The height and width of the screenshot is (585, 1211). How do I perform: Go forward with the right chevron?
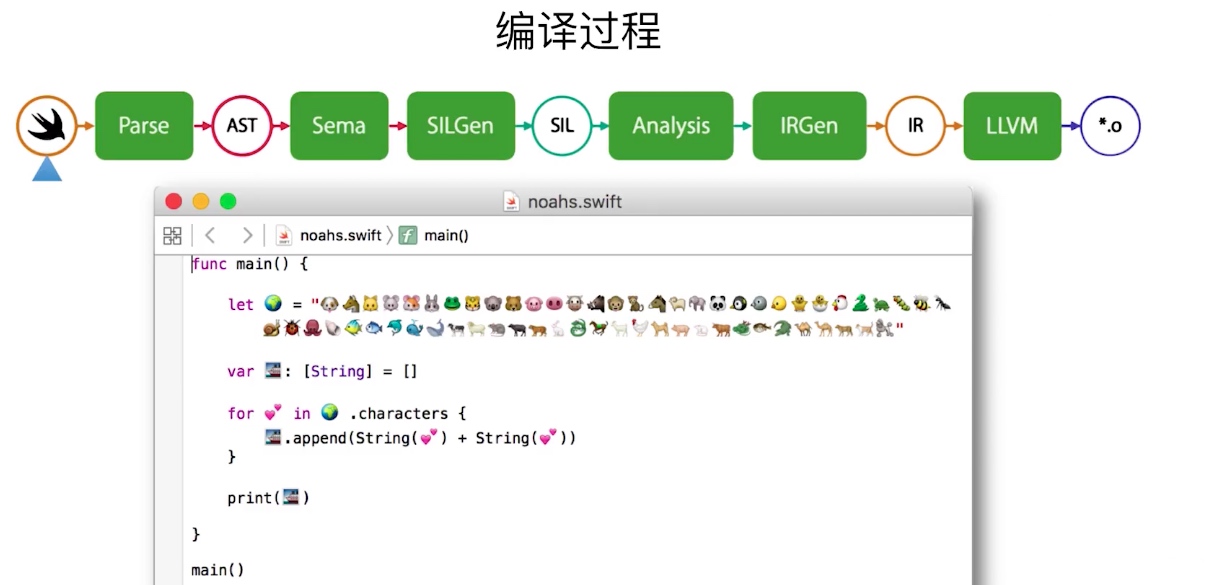click(247, 236)
